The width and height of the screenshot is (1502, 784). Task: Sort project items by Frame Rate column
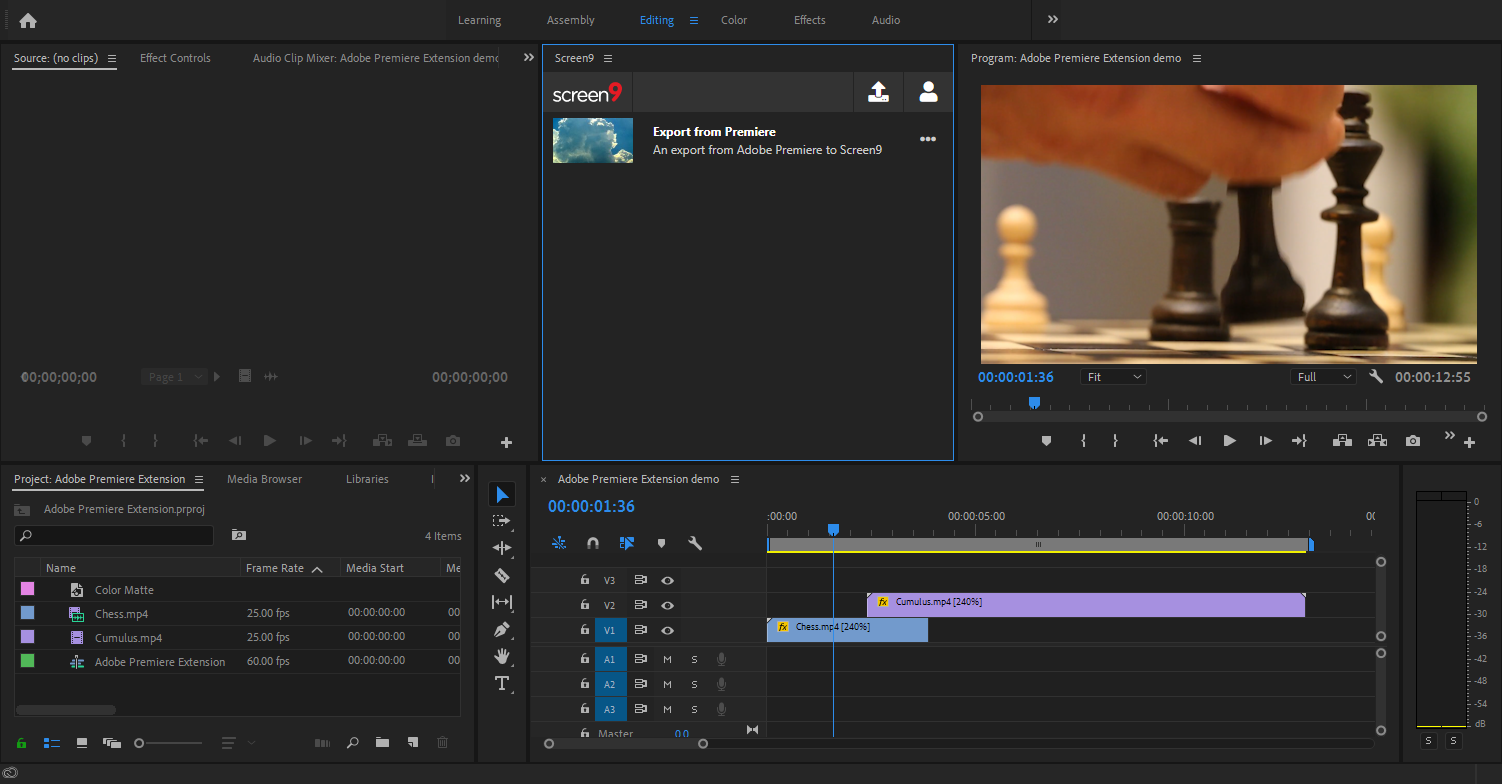point(275,568)
